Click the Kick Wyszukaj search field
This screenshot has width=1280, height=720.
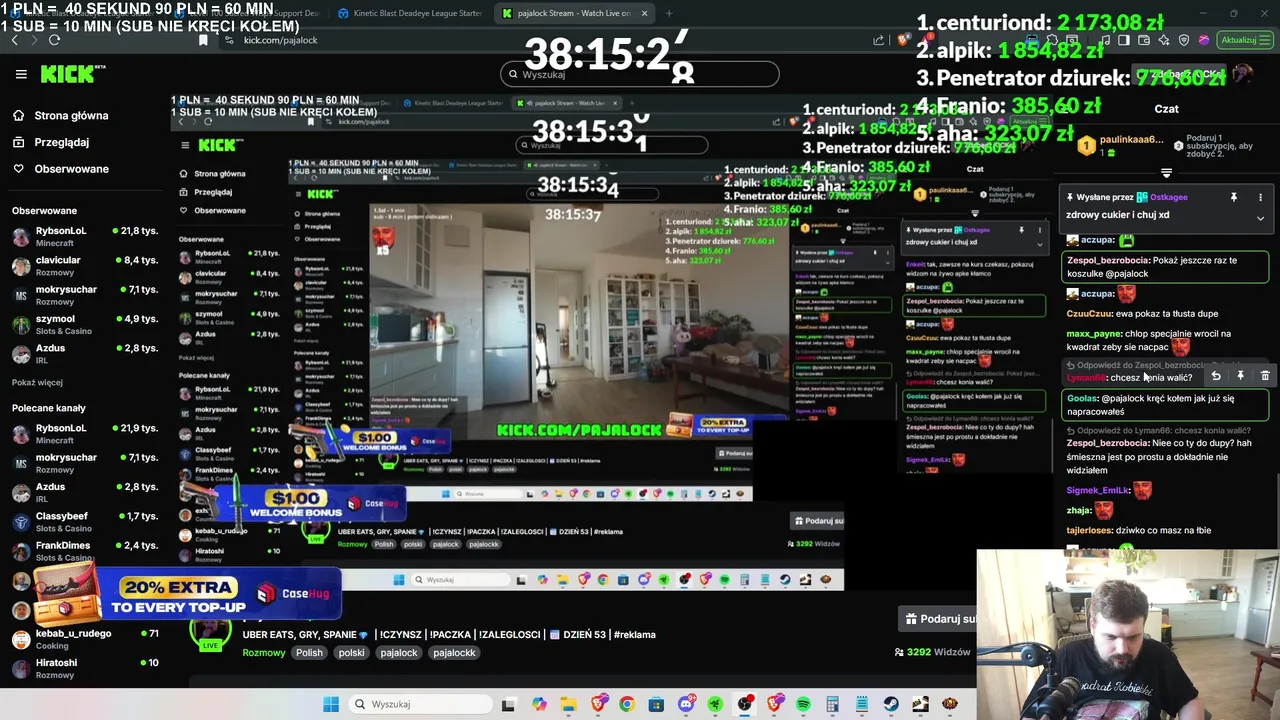coord(640,74)
